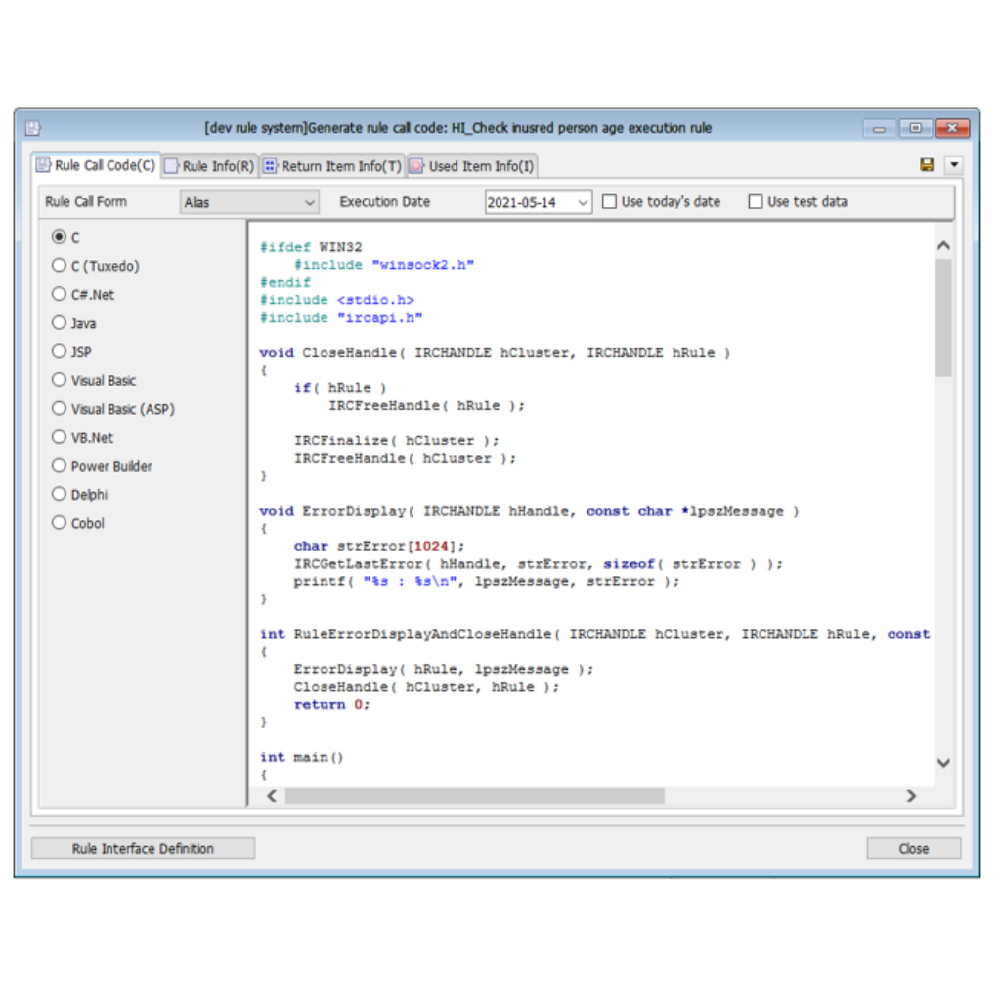Enable the Use today's date checkbox
1000x1000 pixels.
click(x=610, y=201)
